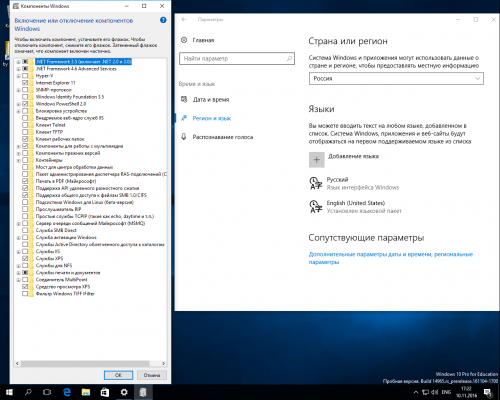Enable the Hyper-V checkbox

(x=25, y=76)
